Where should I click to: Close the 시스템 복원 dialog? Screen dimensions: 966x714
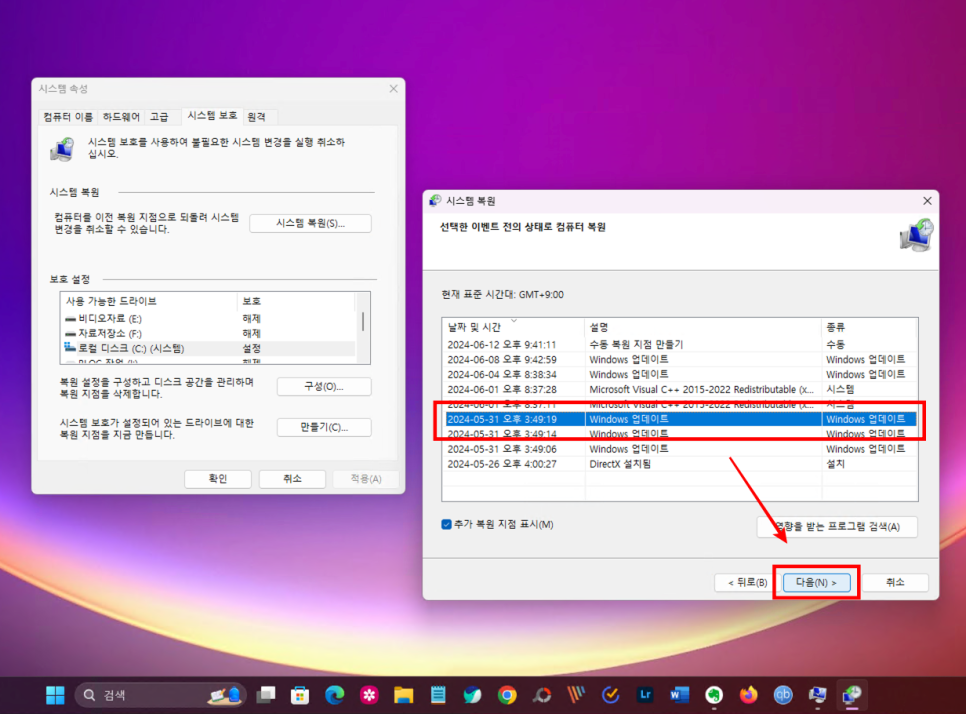click(x=927, y=201)
